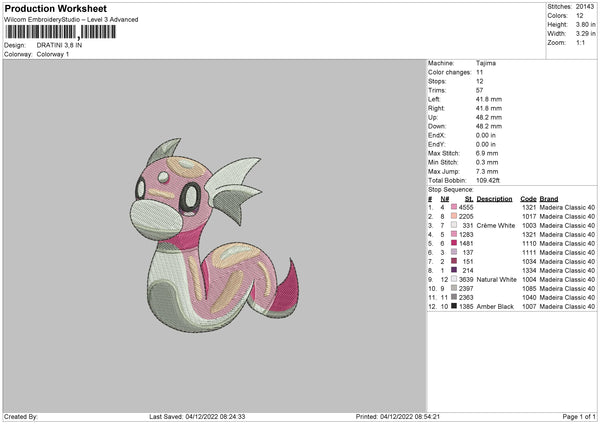Click the Amber Black description text
This screenshot has width=600, height=424.
(x=495, y=307)
